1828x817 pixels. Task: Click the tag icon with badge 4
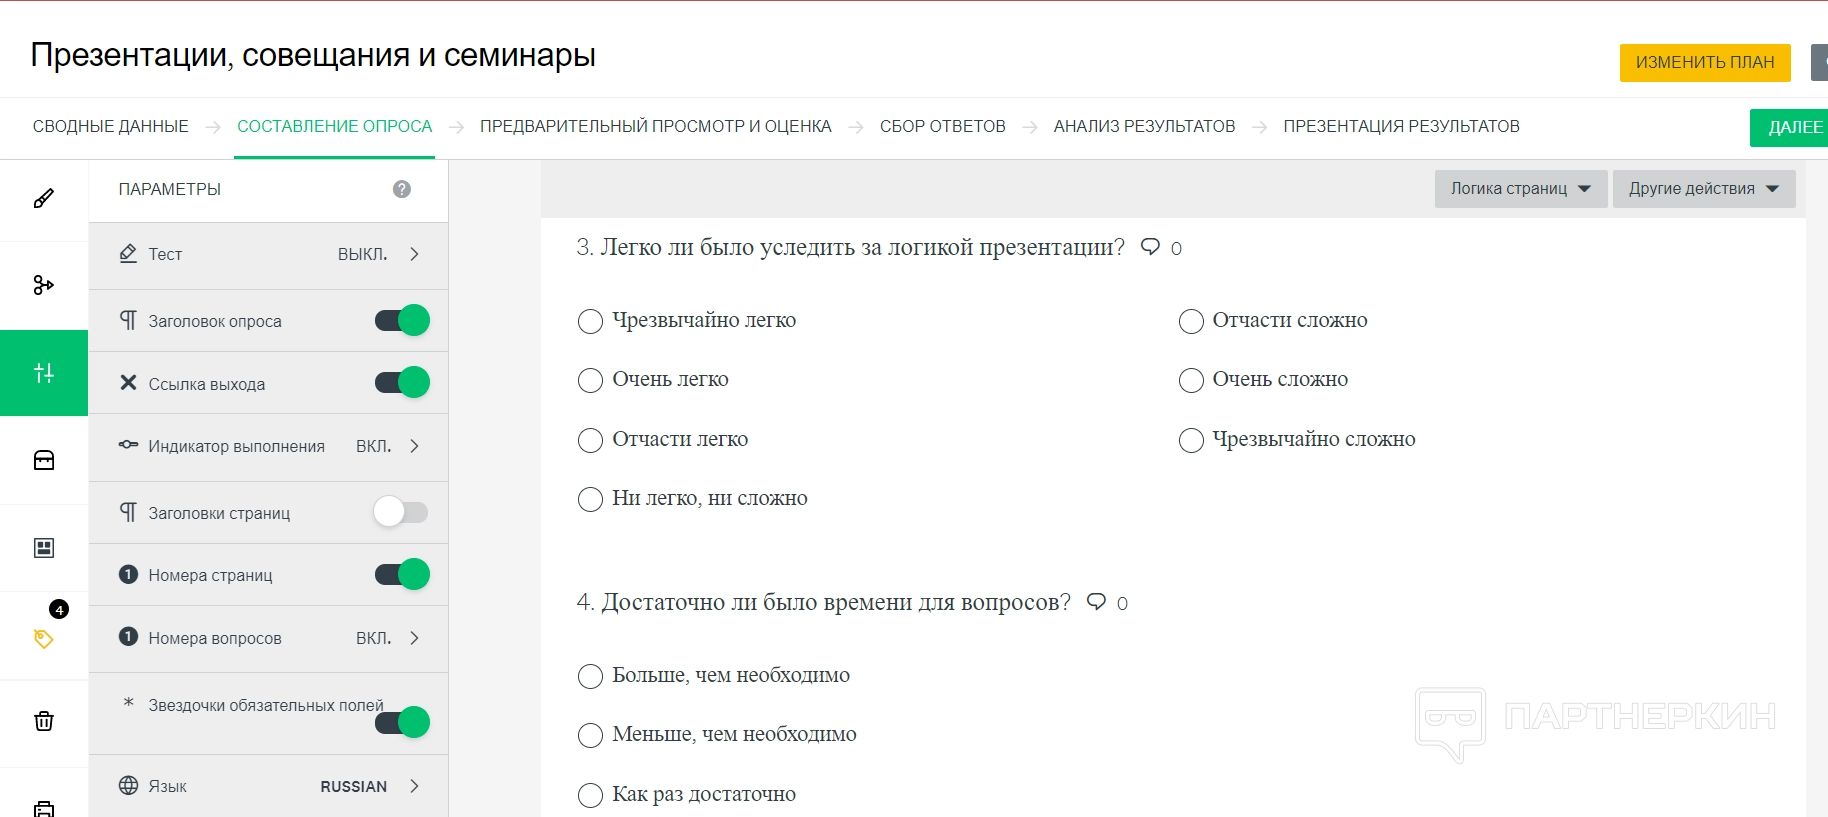click(x=44, y=638)
